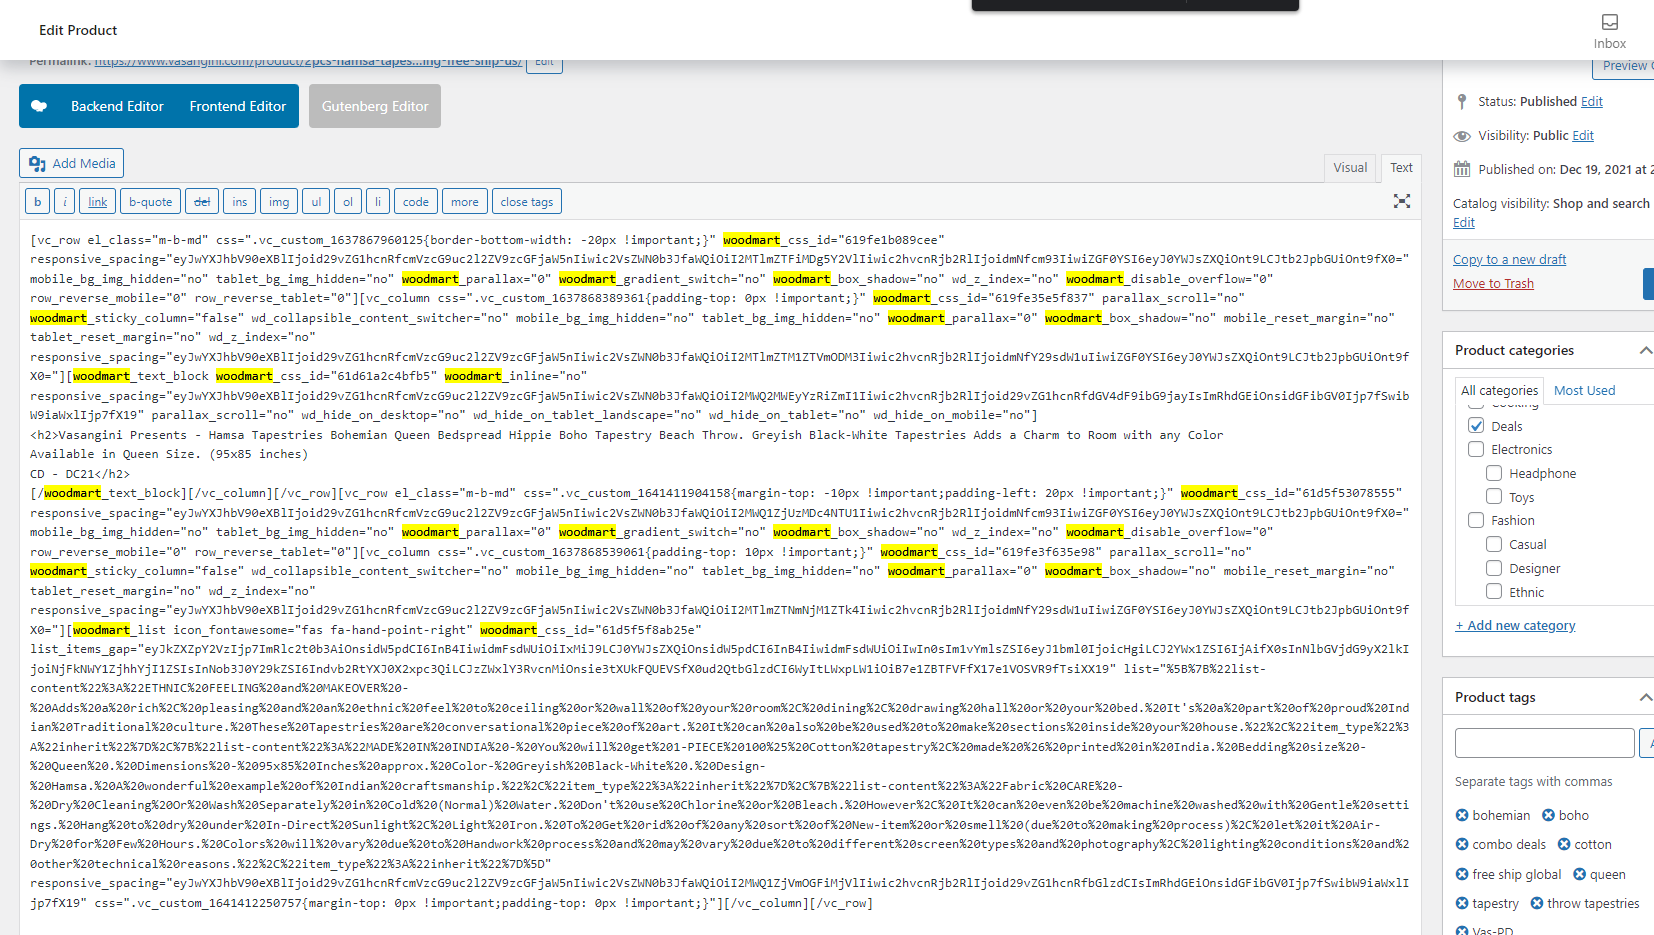Remove the queen tag
This screenshot has width=1654, height=935.
(x=1580, y=874)
